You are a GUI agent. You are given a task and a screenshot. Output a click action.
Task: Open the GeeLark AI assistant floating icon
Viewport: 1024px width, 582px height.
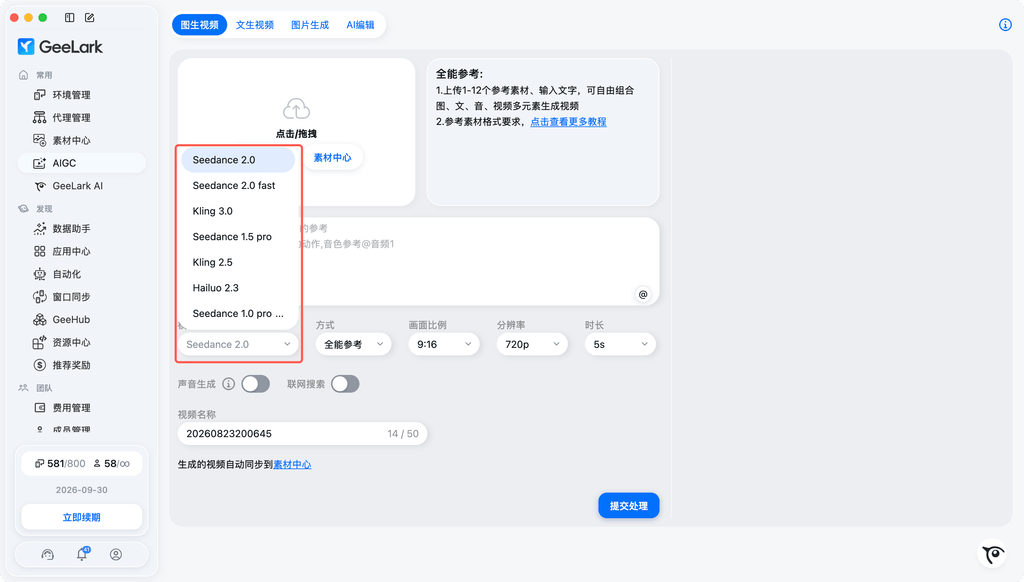(994, 554)
